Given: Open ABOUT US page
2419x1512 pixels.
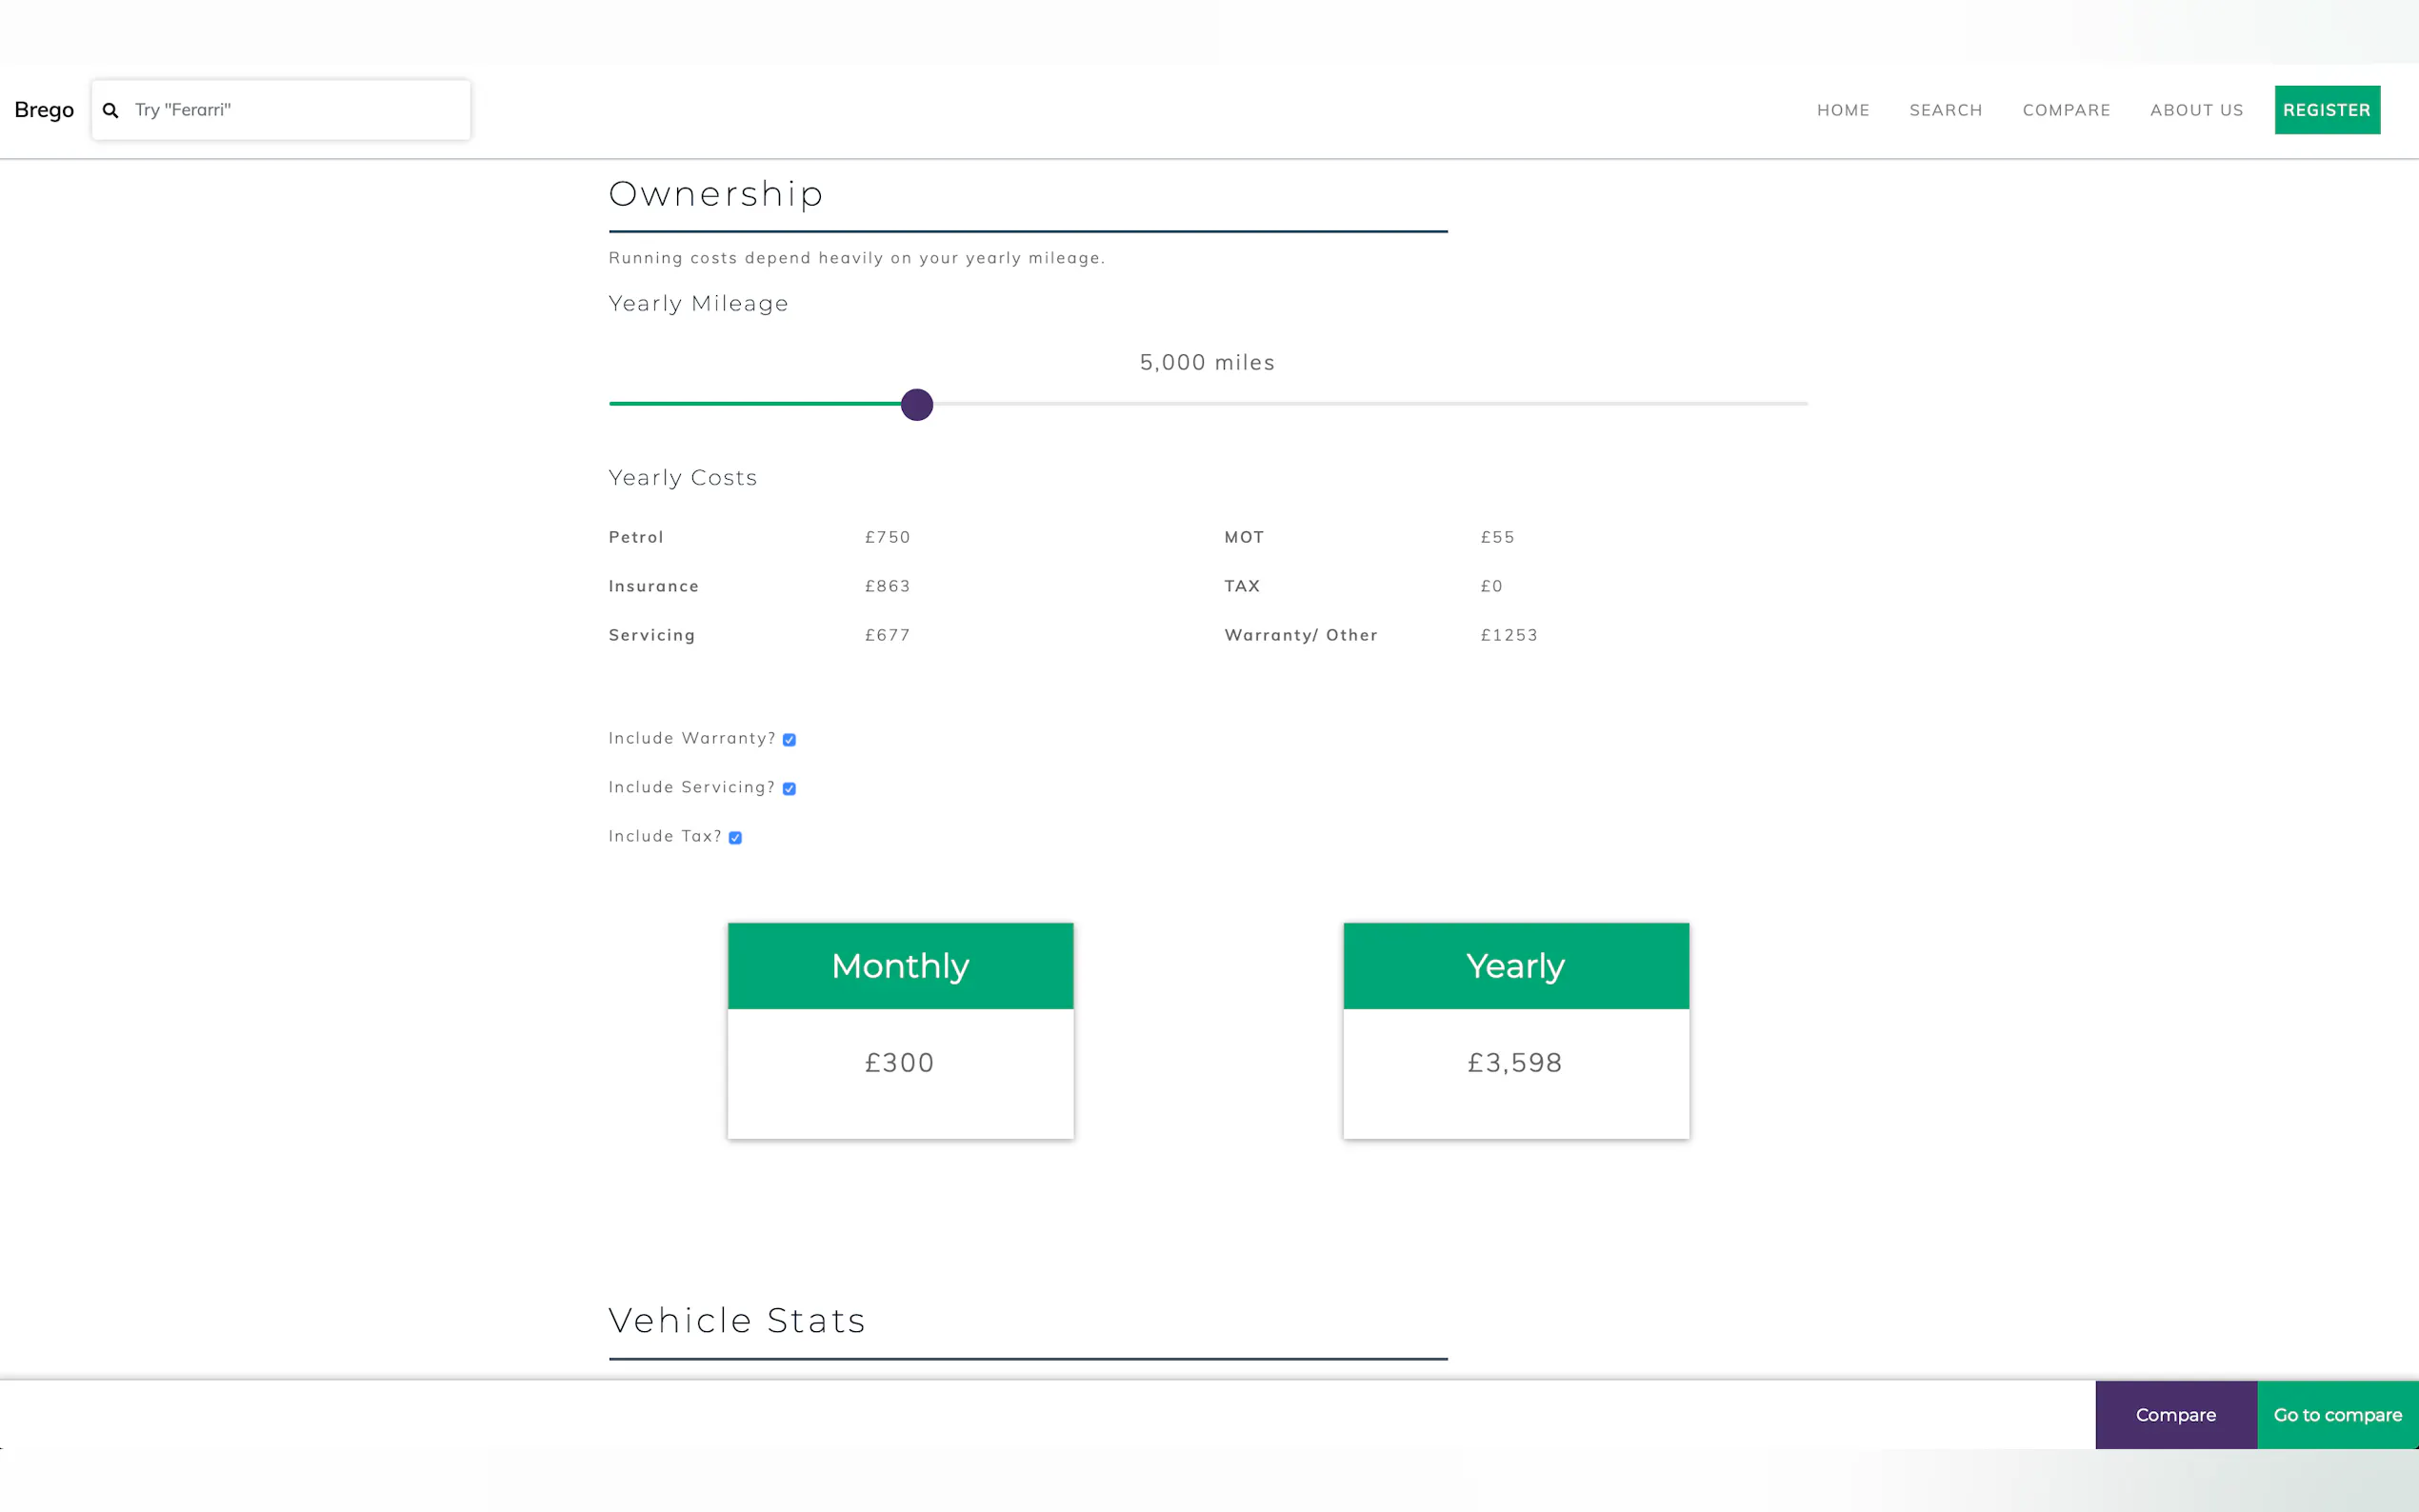Looking at the screenshot, I should (2196, 110).
